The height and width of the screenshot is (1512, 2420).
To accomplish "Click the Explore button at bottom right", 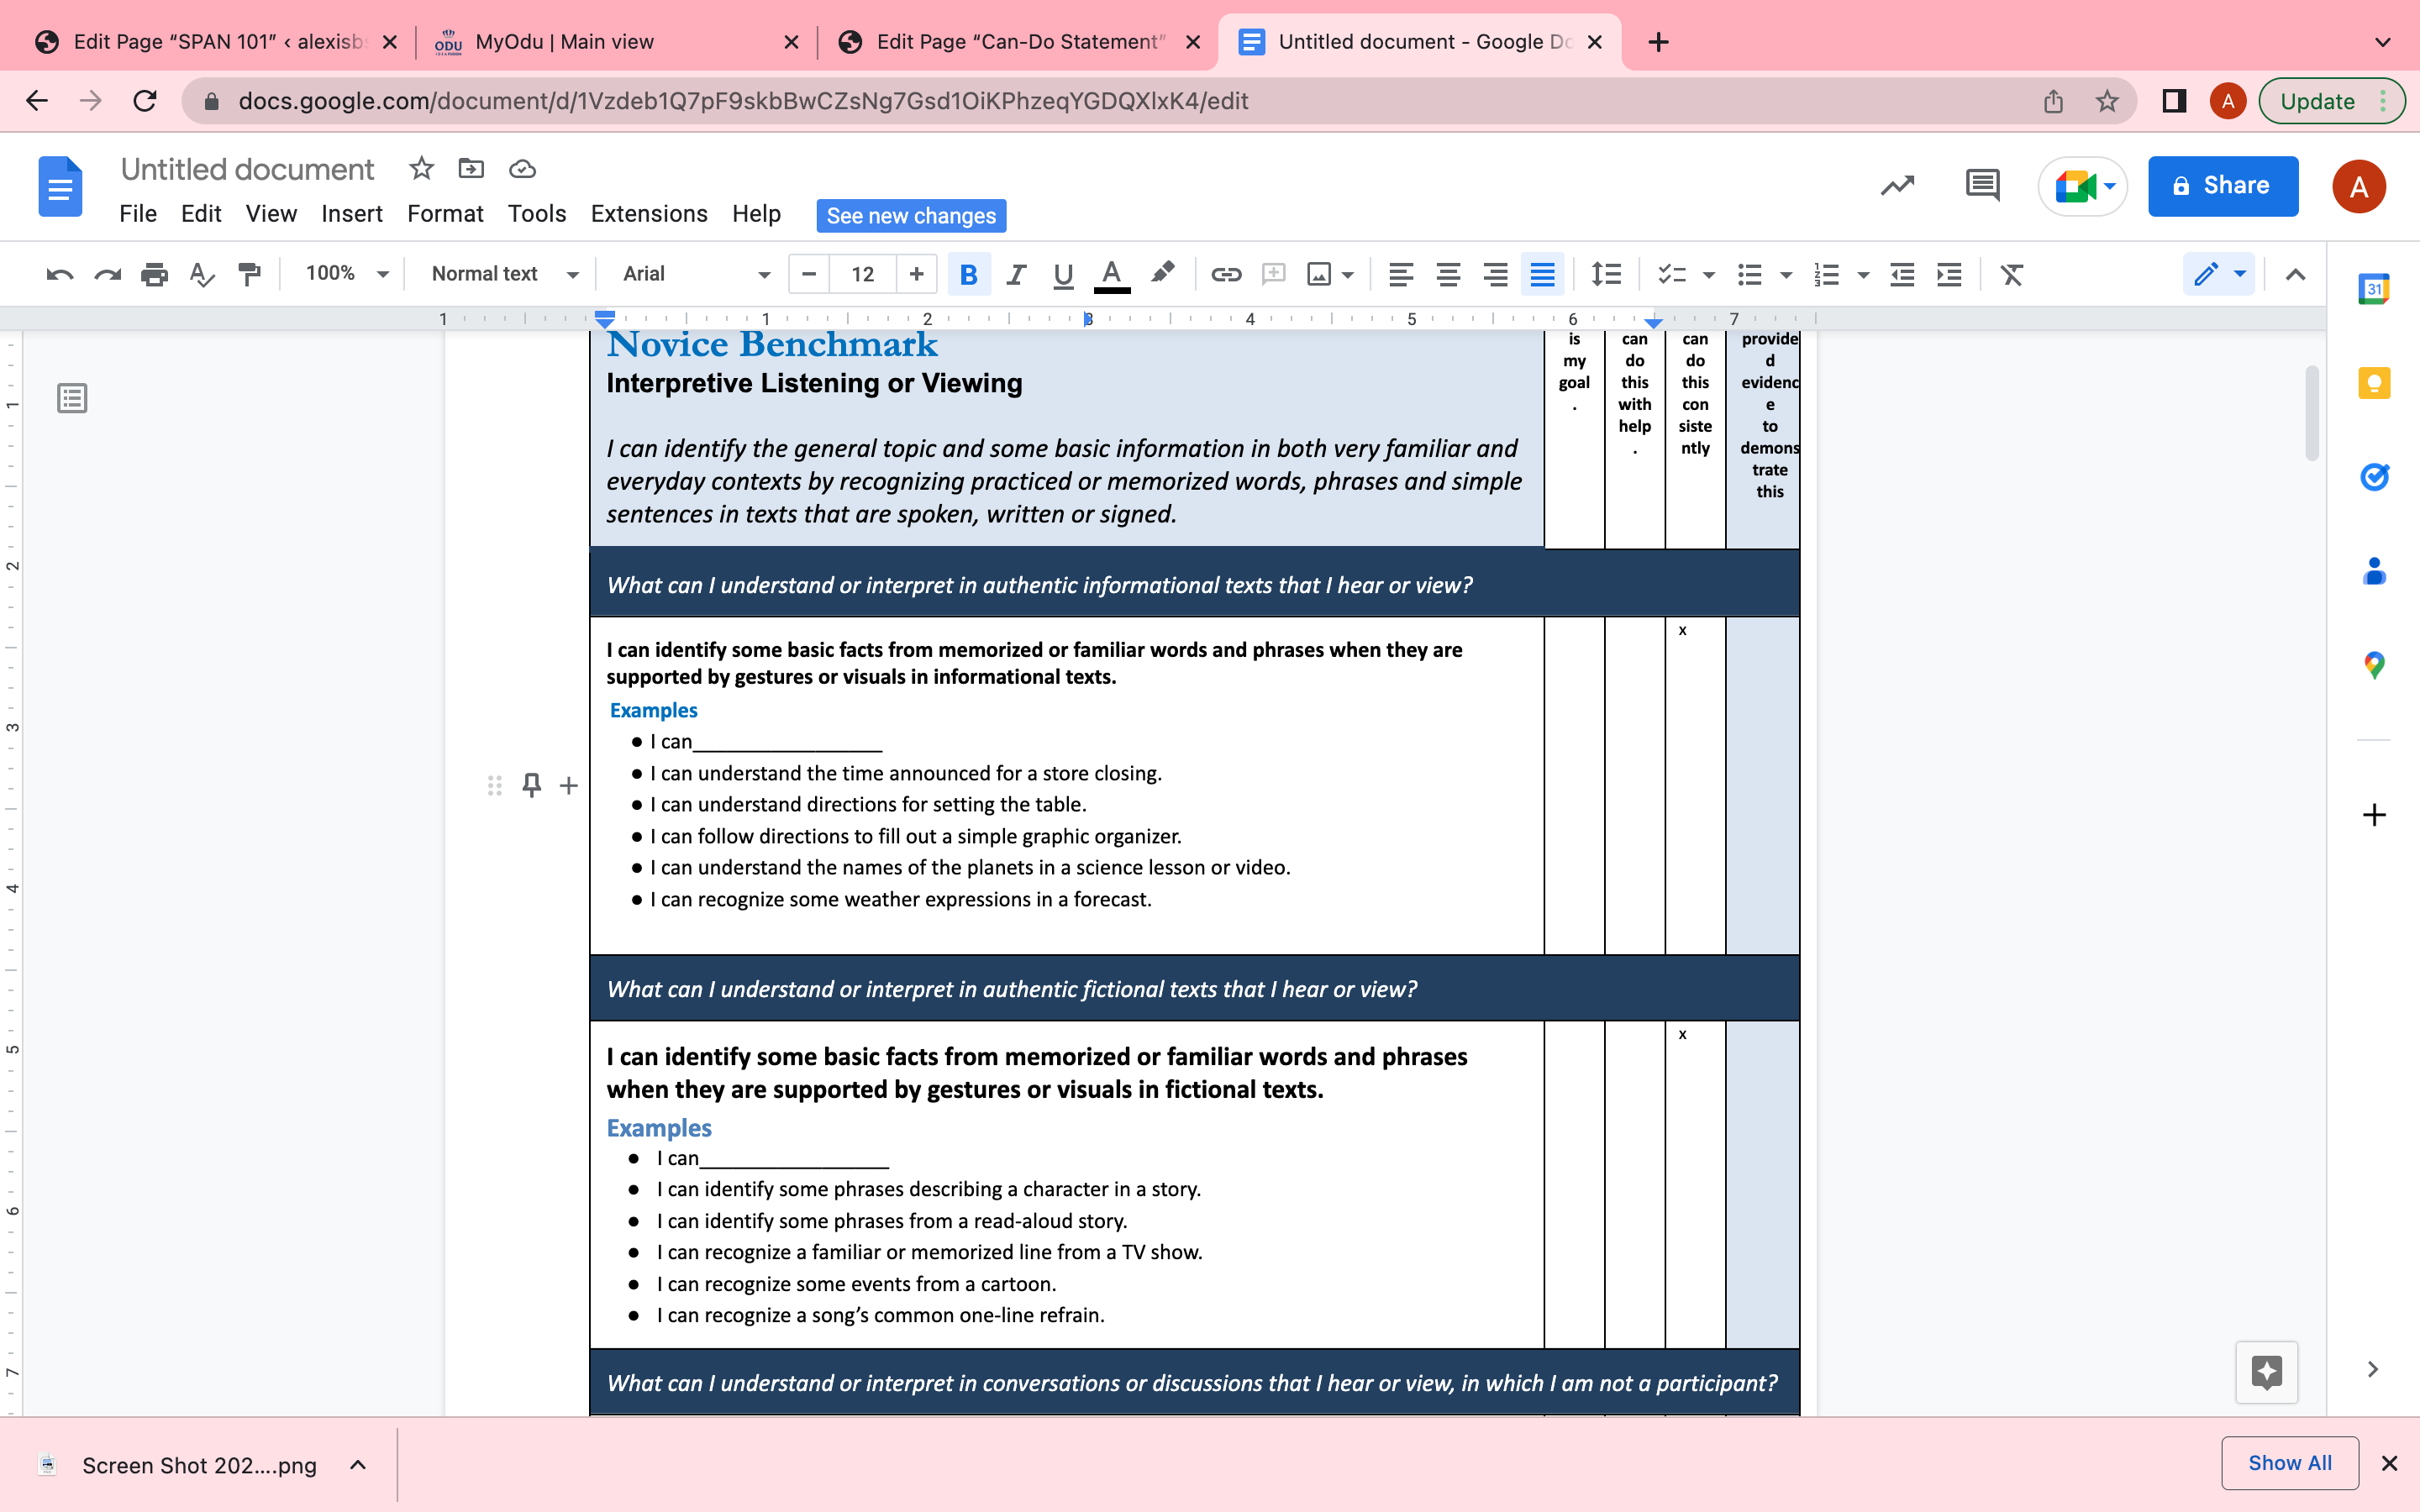I will 2266,1372.
